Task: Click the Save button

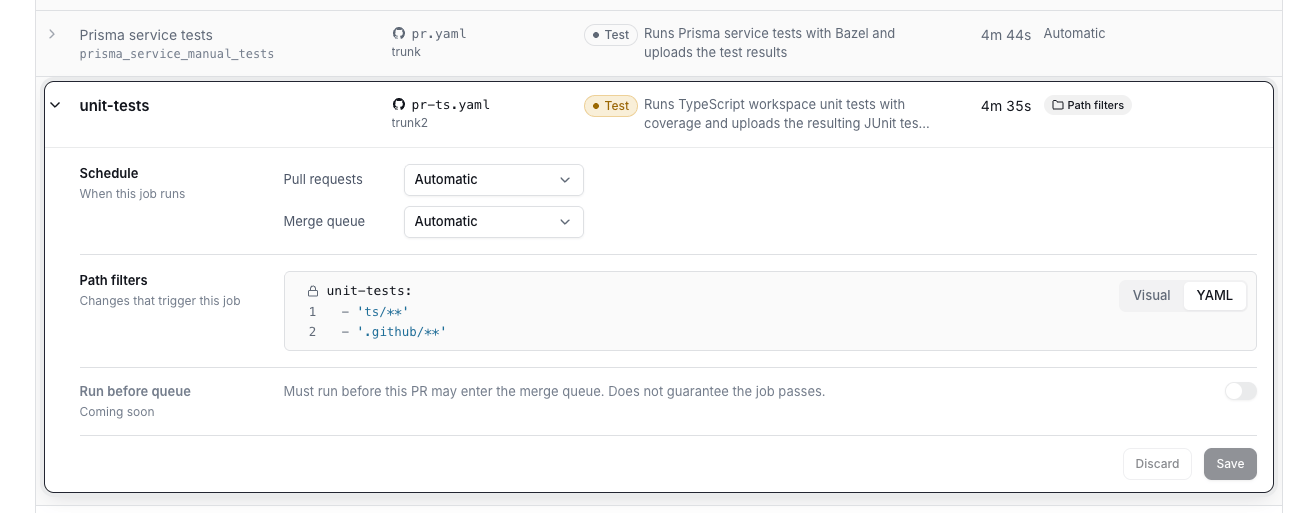Action: click(x=1230, y=464)
